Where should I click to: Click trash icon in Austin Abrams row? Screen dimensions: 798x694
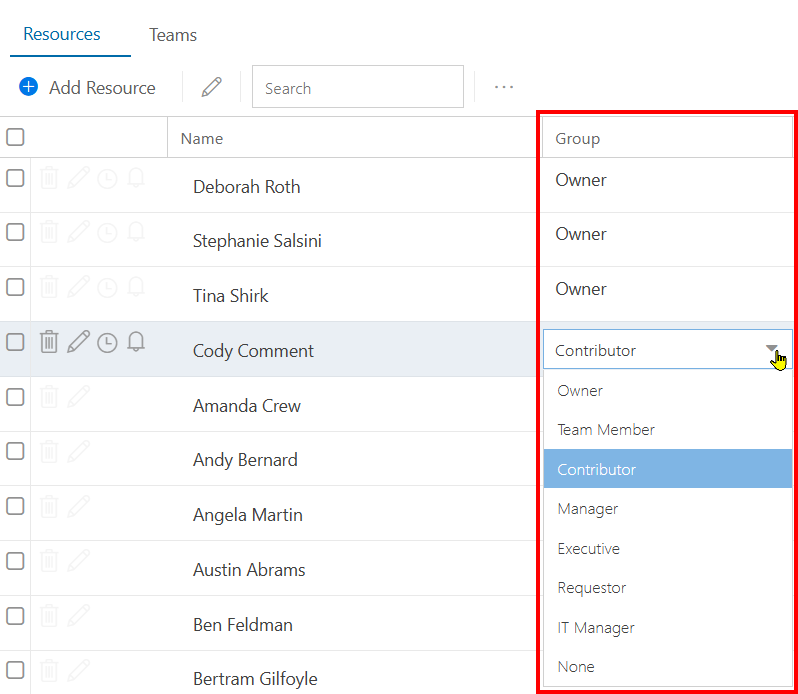pyautogui.click(x=49, y=560)
